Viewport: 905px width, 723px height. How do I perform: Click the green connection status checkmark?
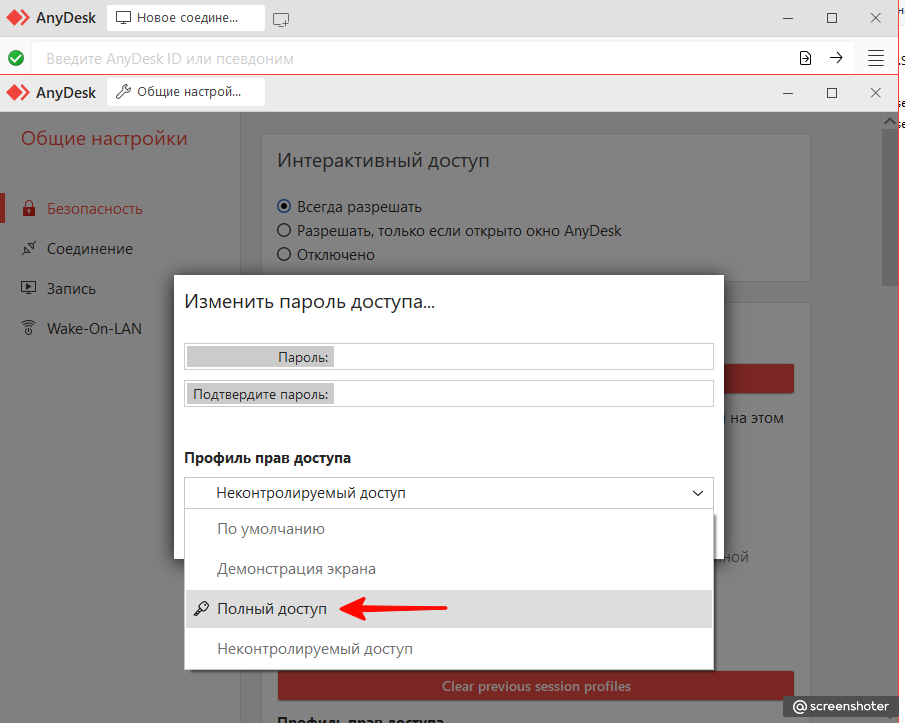point(16,58)
